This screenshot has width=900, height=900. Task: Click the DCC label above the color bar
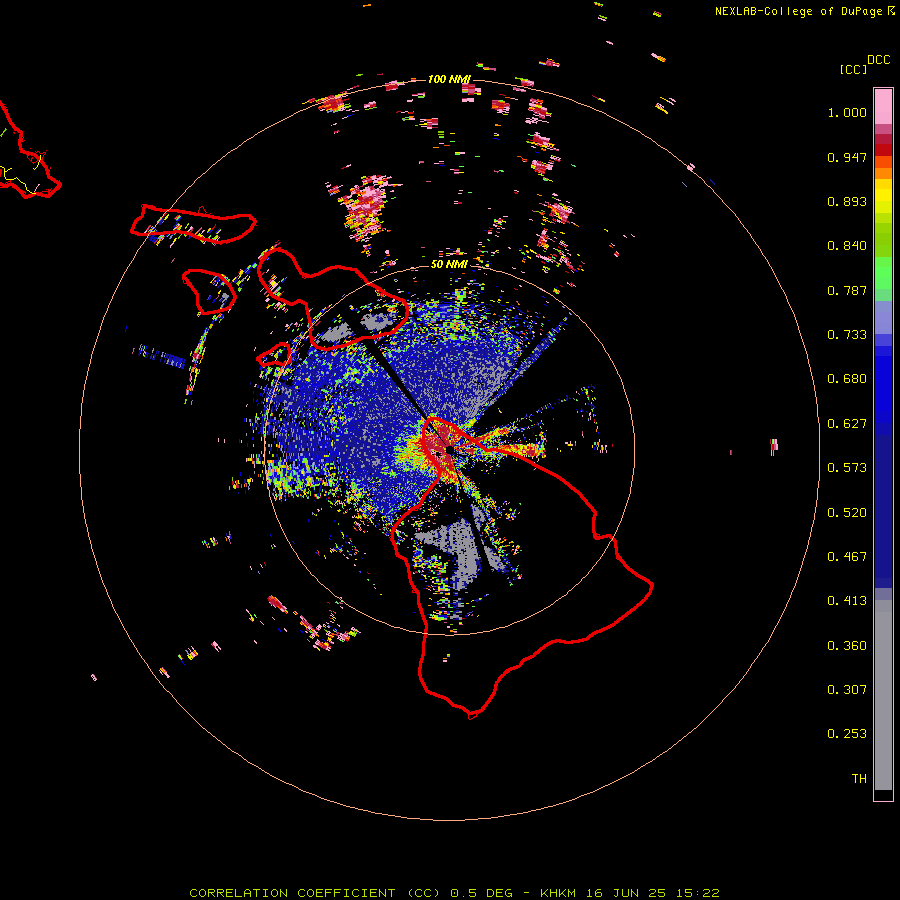pos(878,60)
